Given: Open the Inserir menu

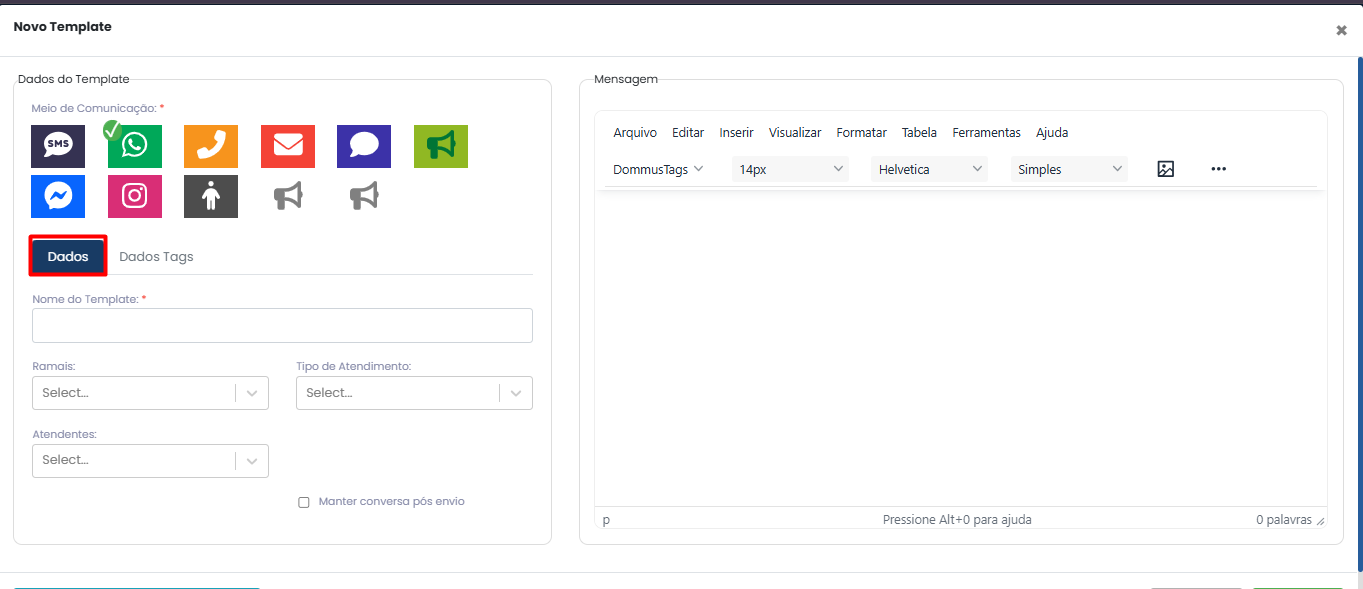Looking at the screenshot, I should coord(736,132).
